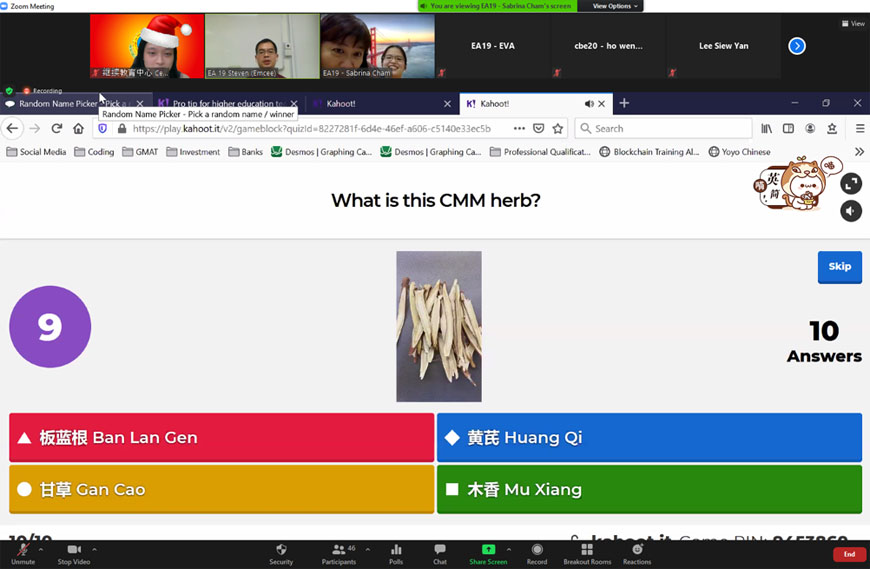Show next participants with blue arrow

click(797, 46)
